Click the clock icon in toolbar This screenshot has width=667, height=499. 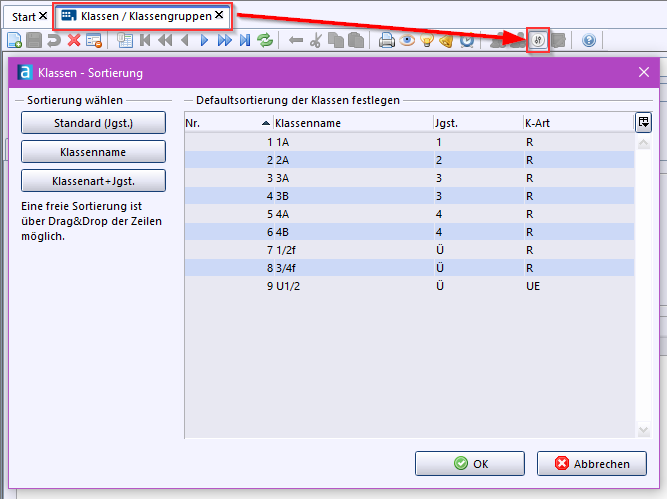pos(467,40)
